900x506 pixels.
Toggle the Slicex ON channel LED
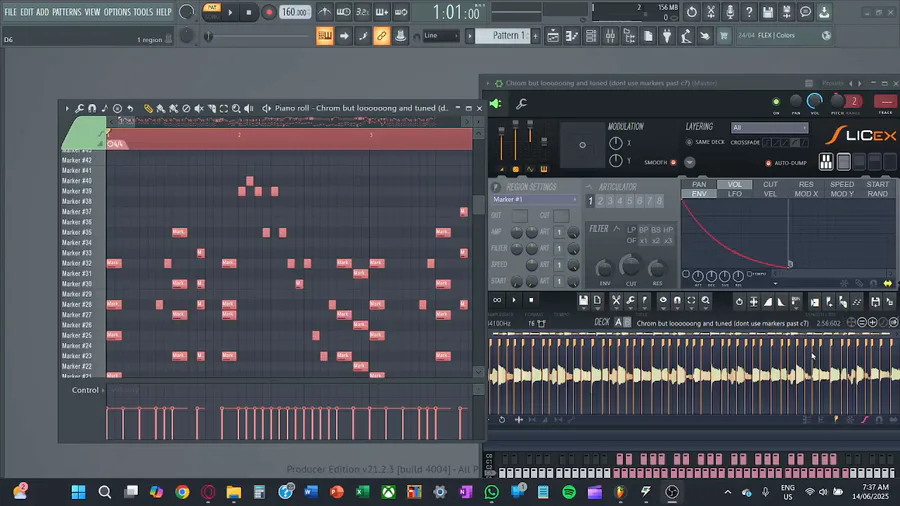776,102
